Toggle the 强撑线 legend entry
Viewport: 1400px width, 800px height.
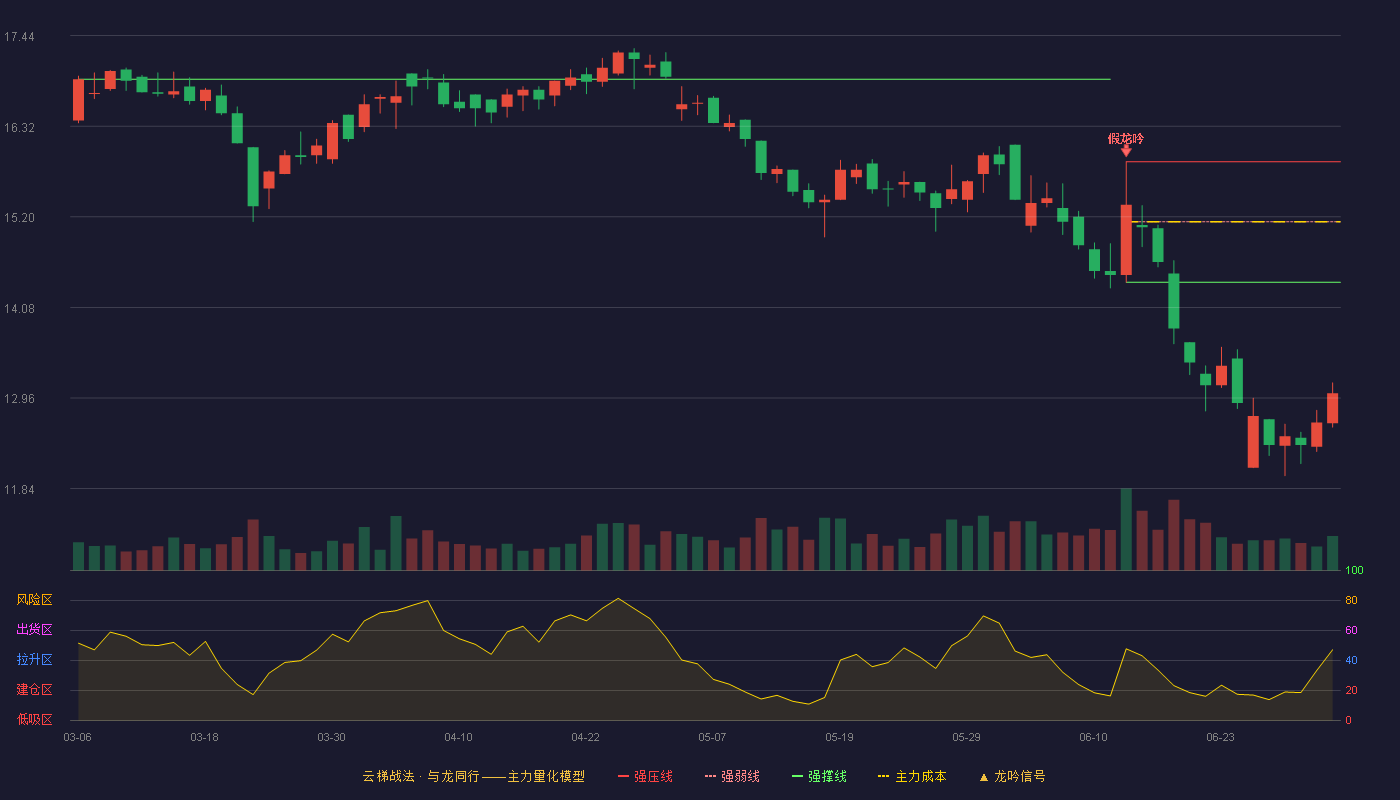[x=819, y=776]
